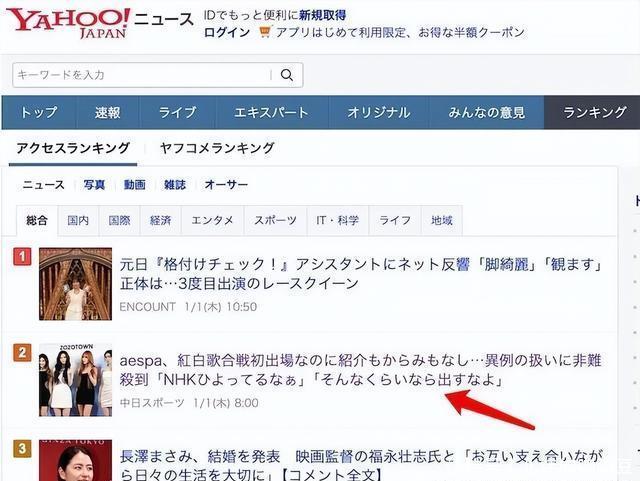The height and width of the screenshot is (481, 640).
Task: Open the エキスパート navigation tab
Action: [271, 113]
